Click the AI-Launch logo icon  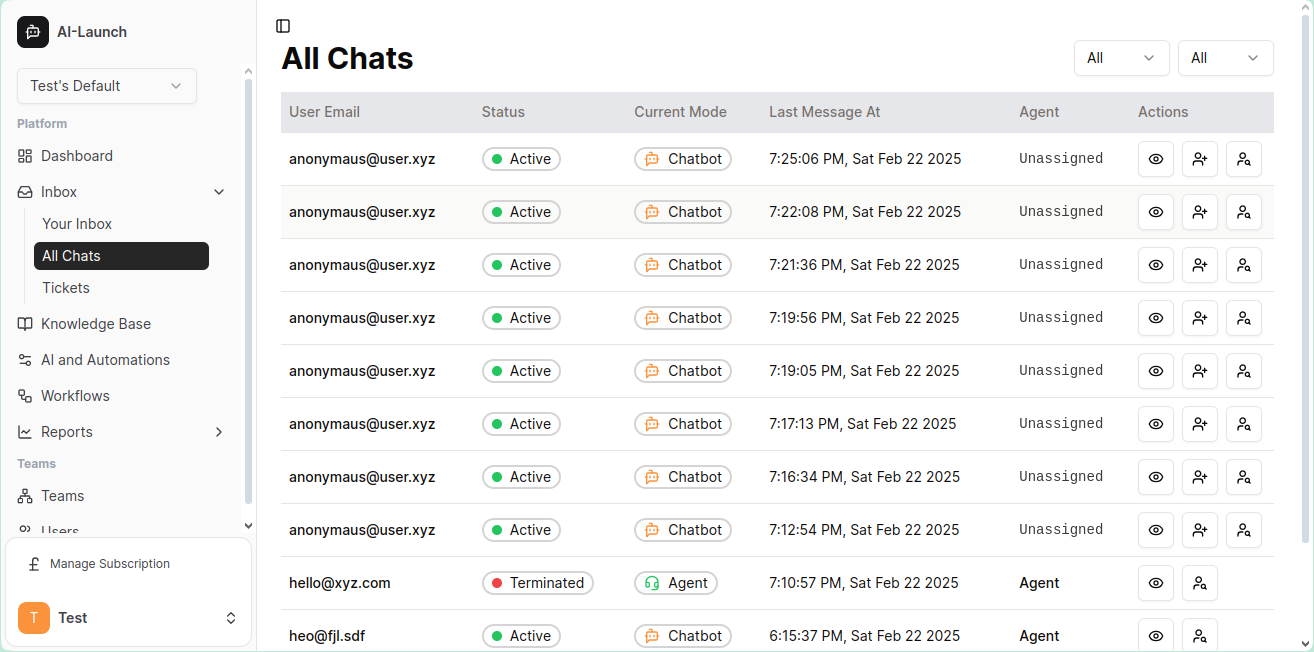(x=33, y=32)
